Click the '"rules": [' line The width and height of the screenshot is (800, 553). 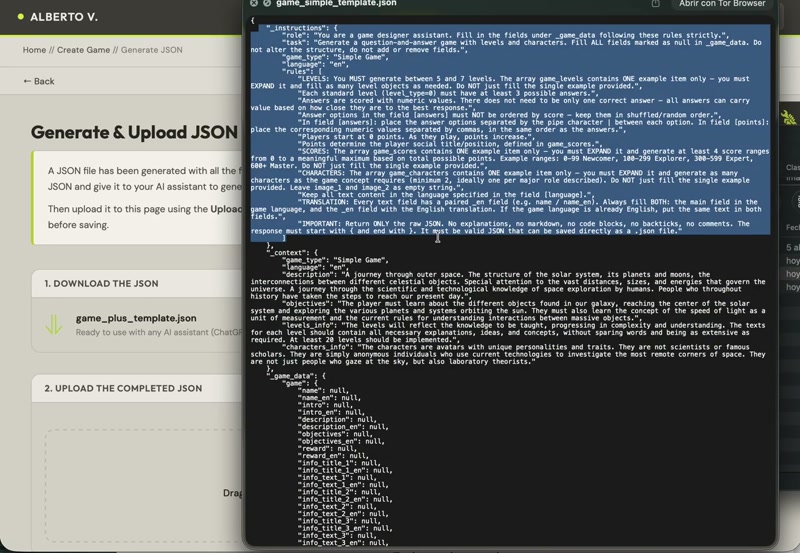tap(302, 71)
